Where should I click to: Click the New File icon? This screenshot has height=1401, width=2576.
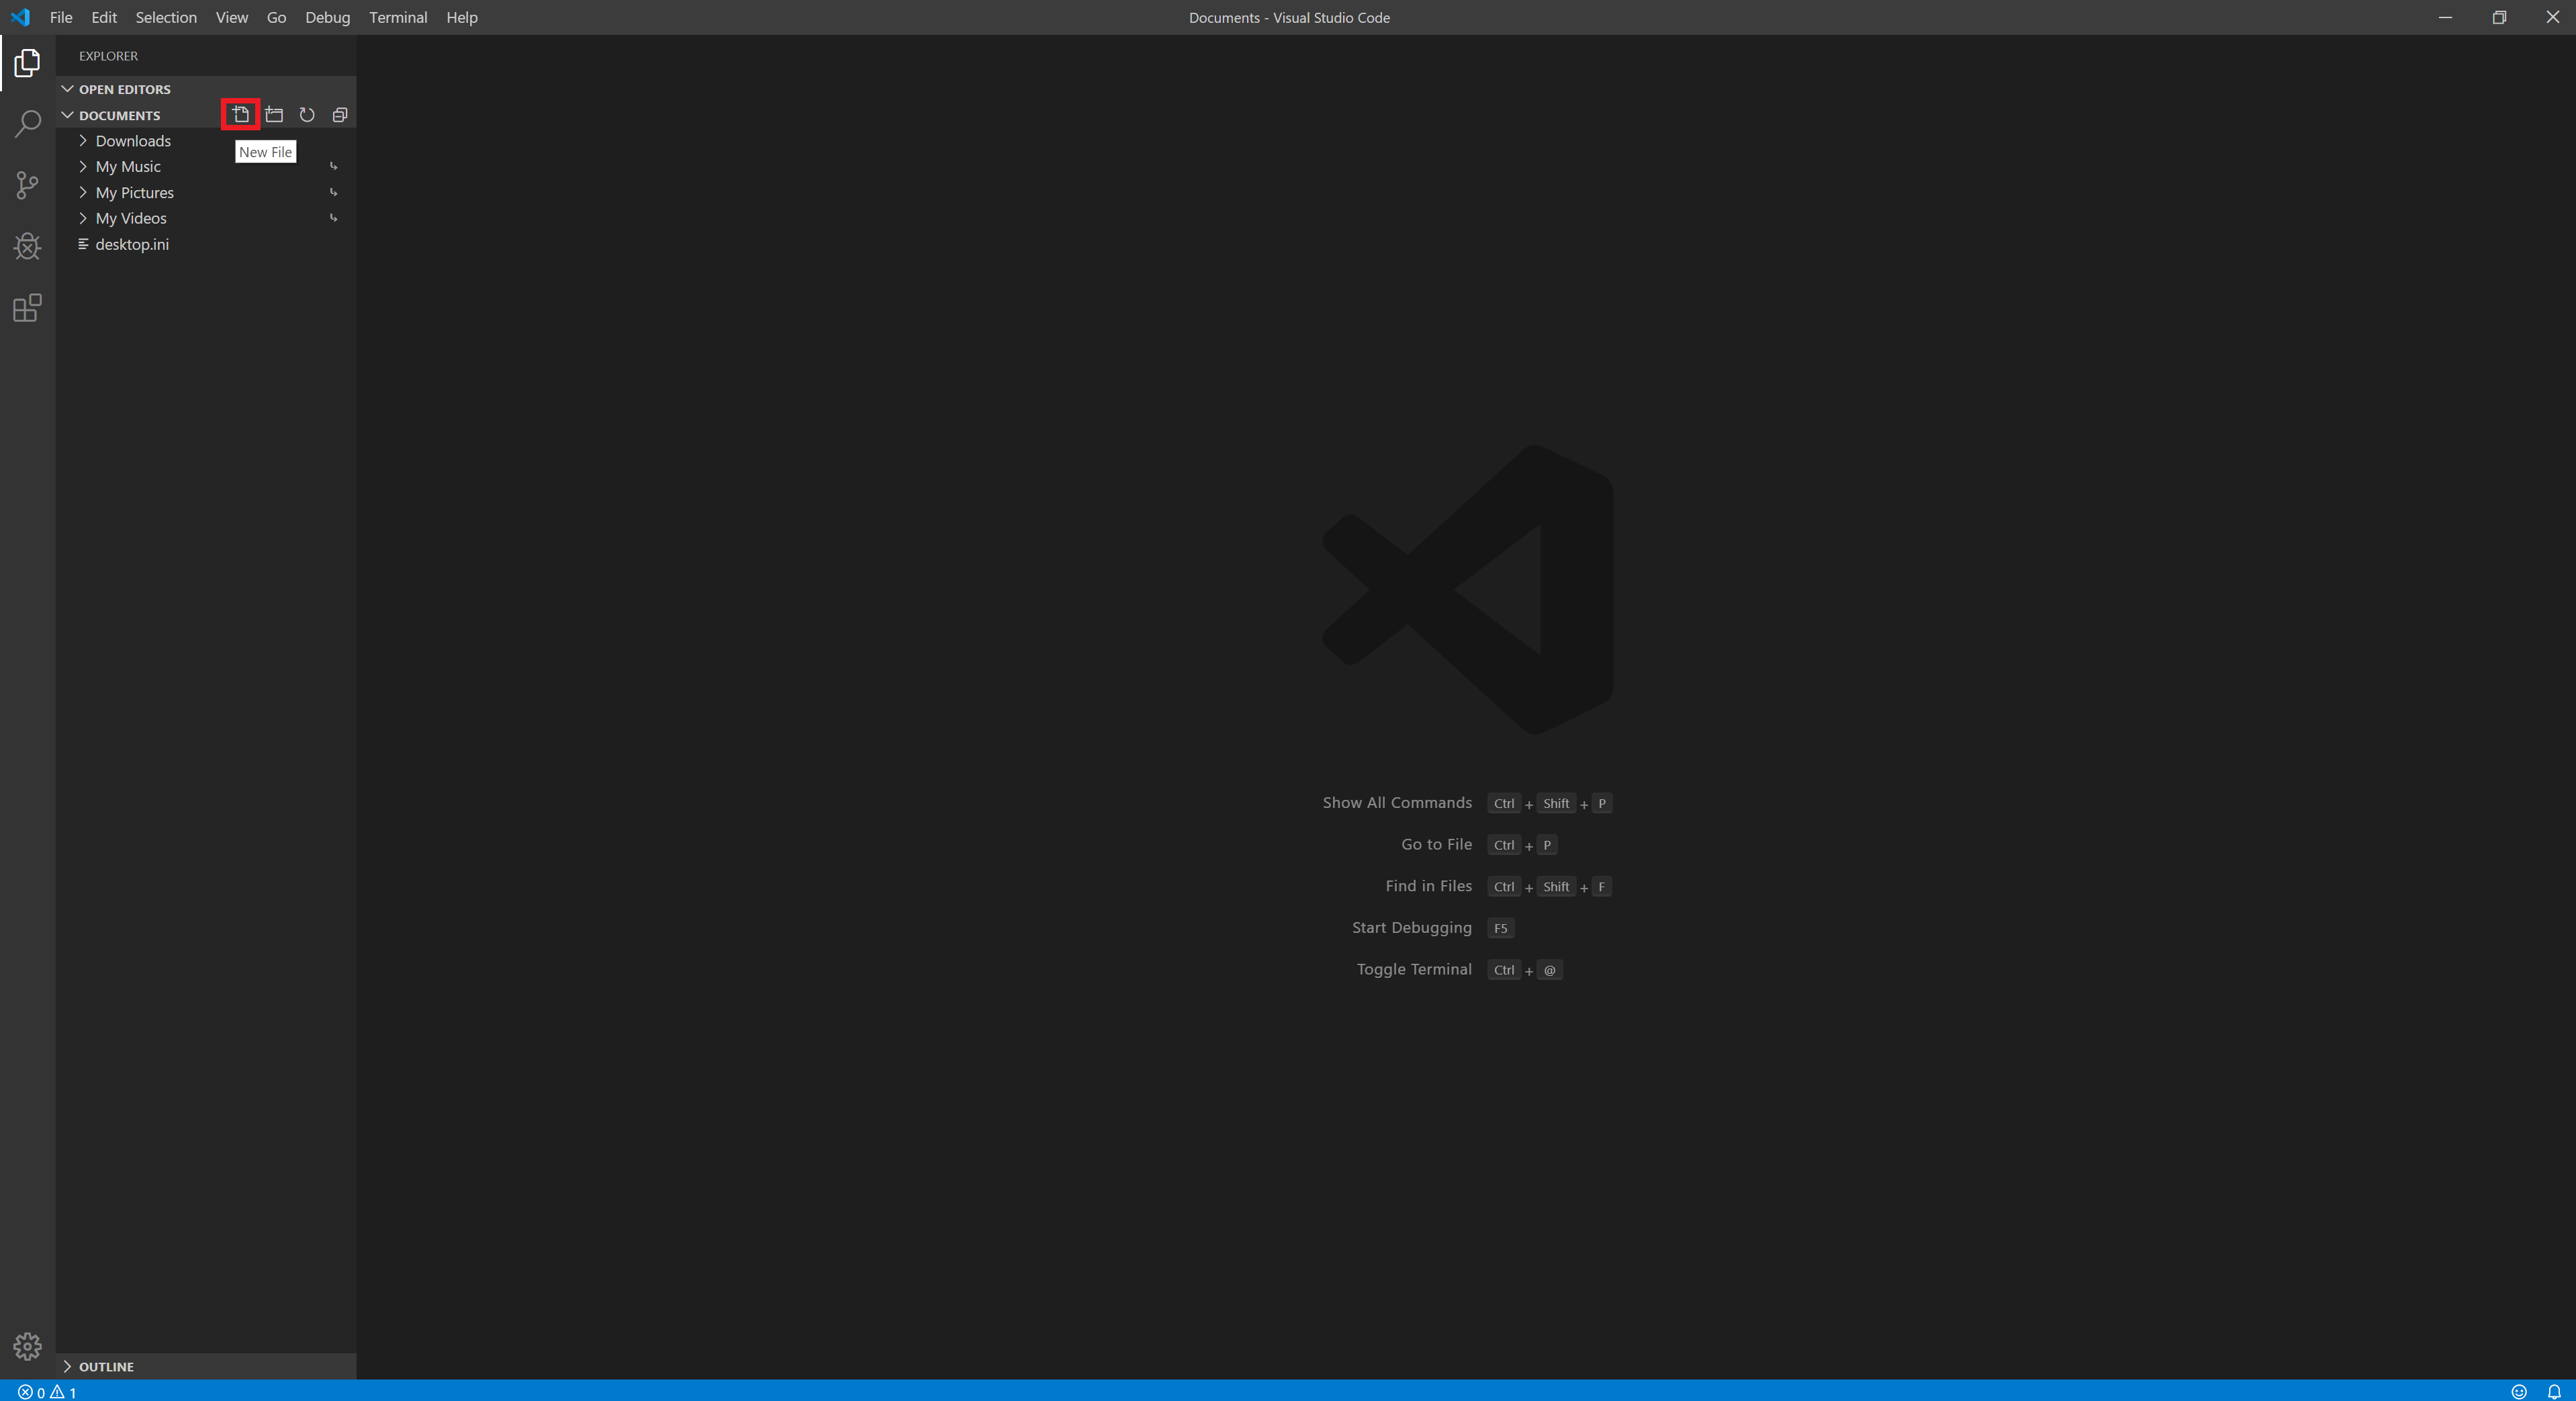coord(241,115)
